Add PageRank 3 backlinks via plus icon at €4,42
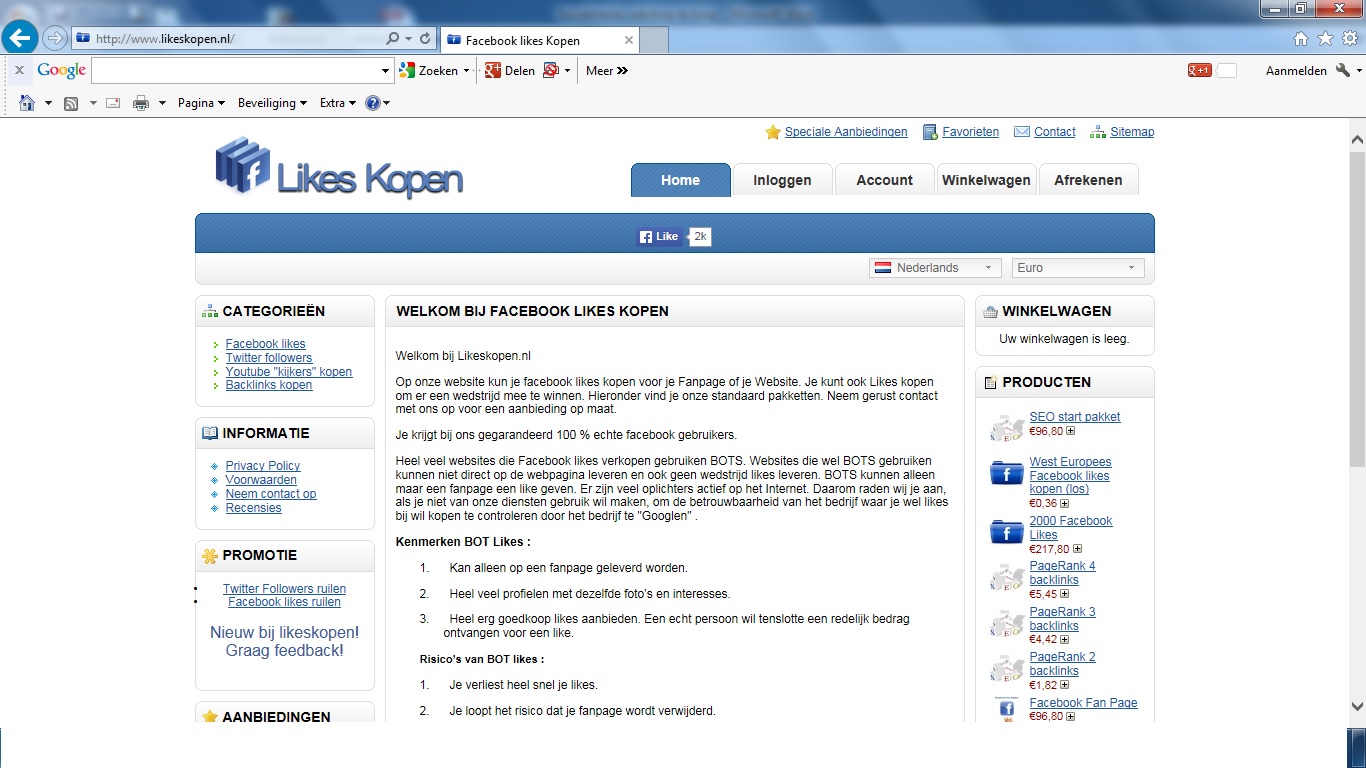 click(1064, 640)
